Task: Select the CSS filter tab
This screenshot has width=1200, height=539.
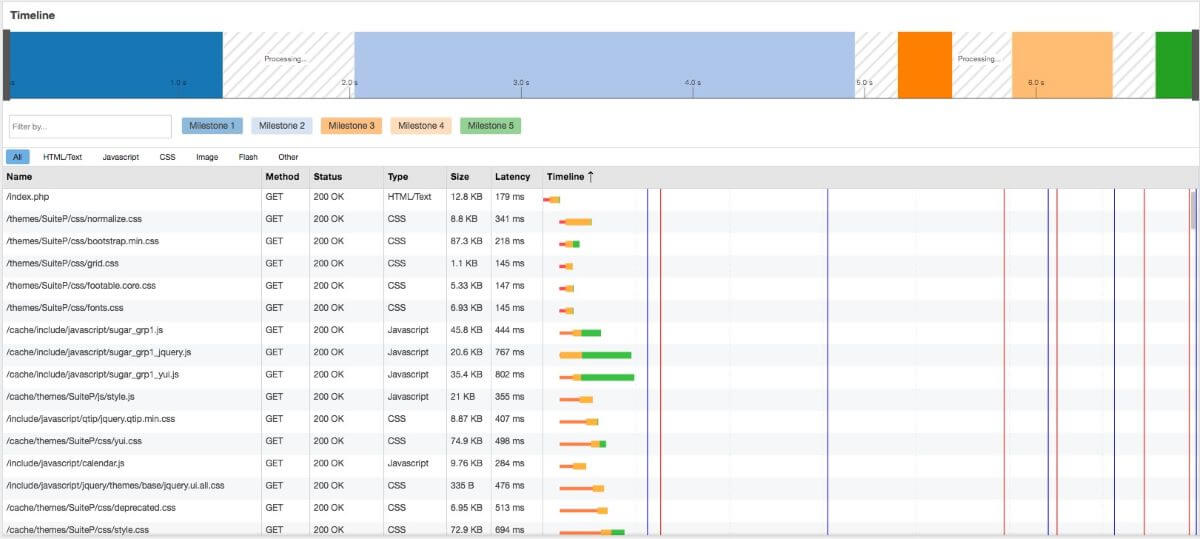Action: 168,157
